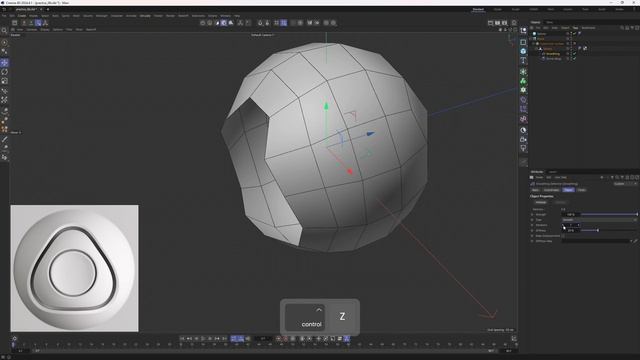The width and height of the screenshot is (640, 360).
Task: Click the go to start playback button
Action: 182,338
